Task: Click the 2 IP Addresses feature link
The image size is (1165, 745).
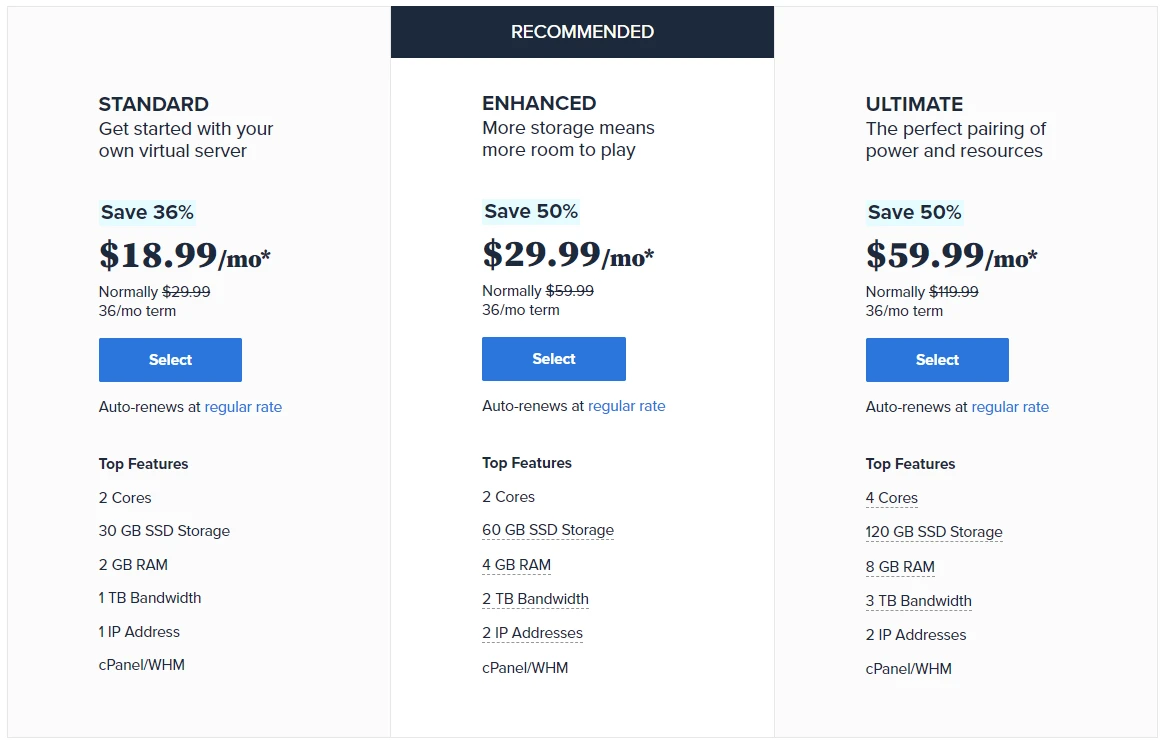Action: click(532, 632)
